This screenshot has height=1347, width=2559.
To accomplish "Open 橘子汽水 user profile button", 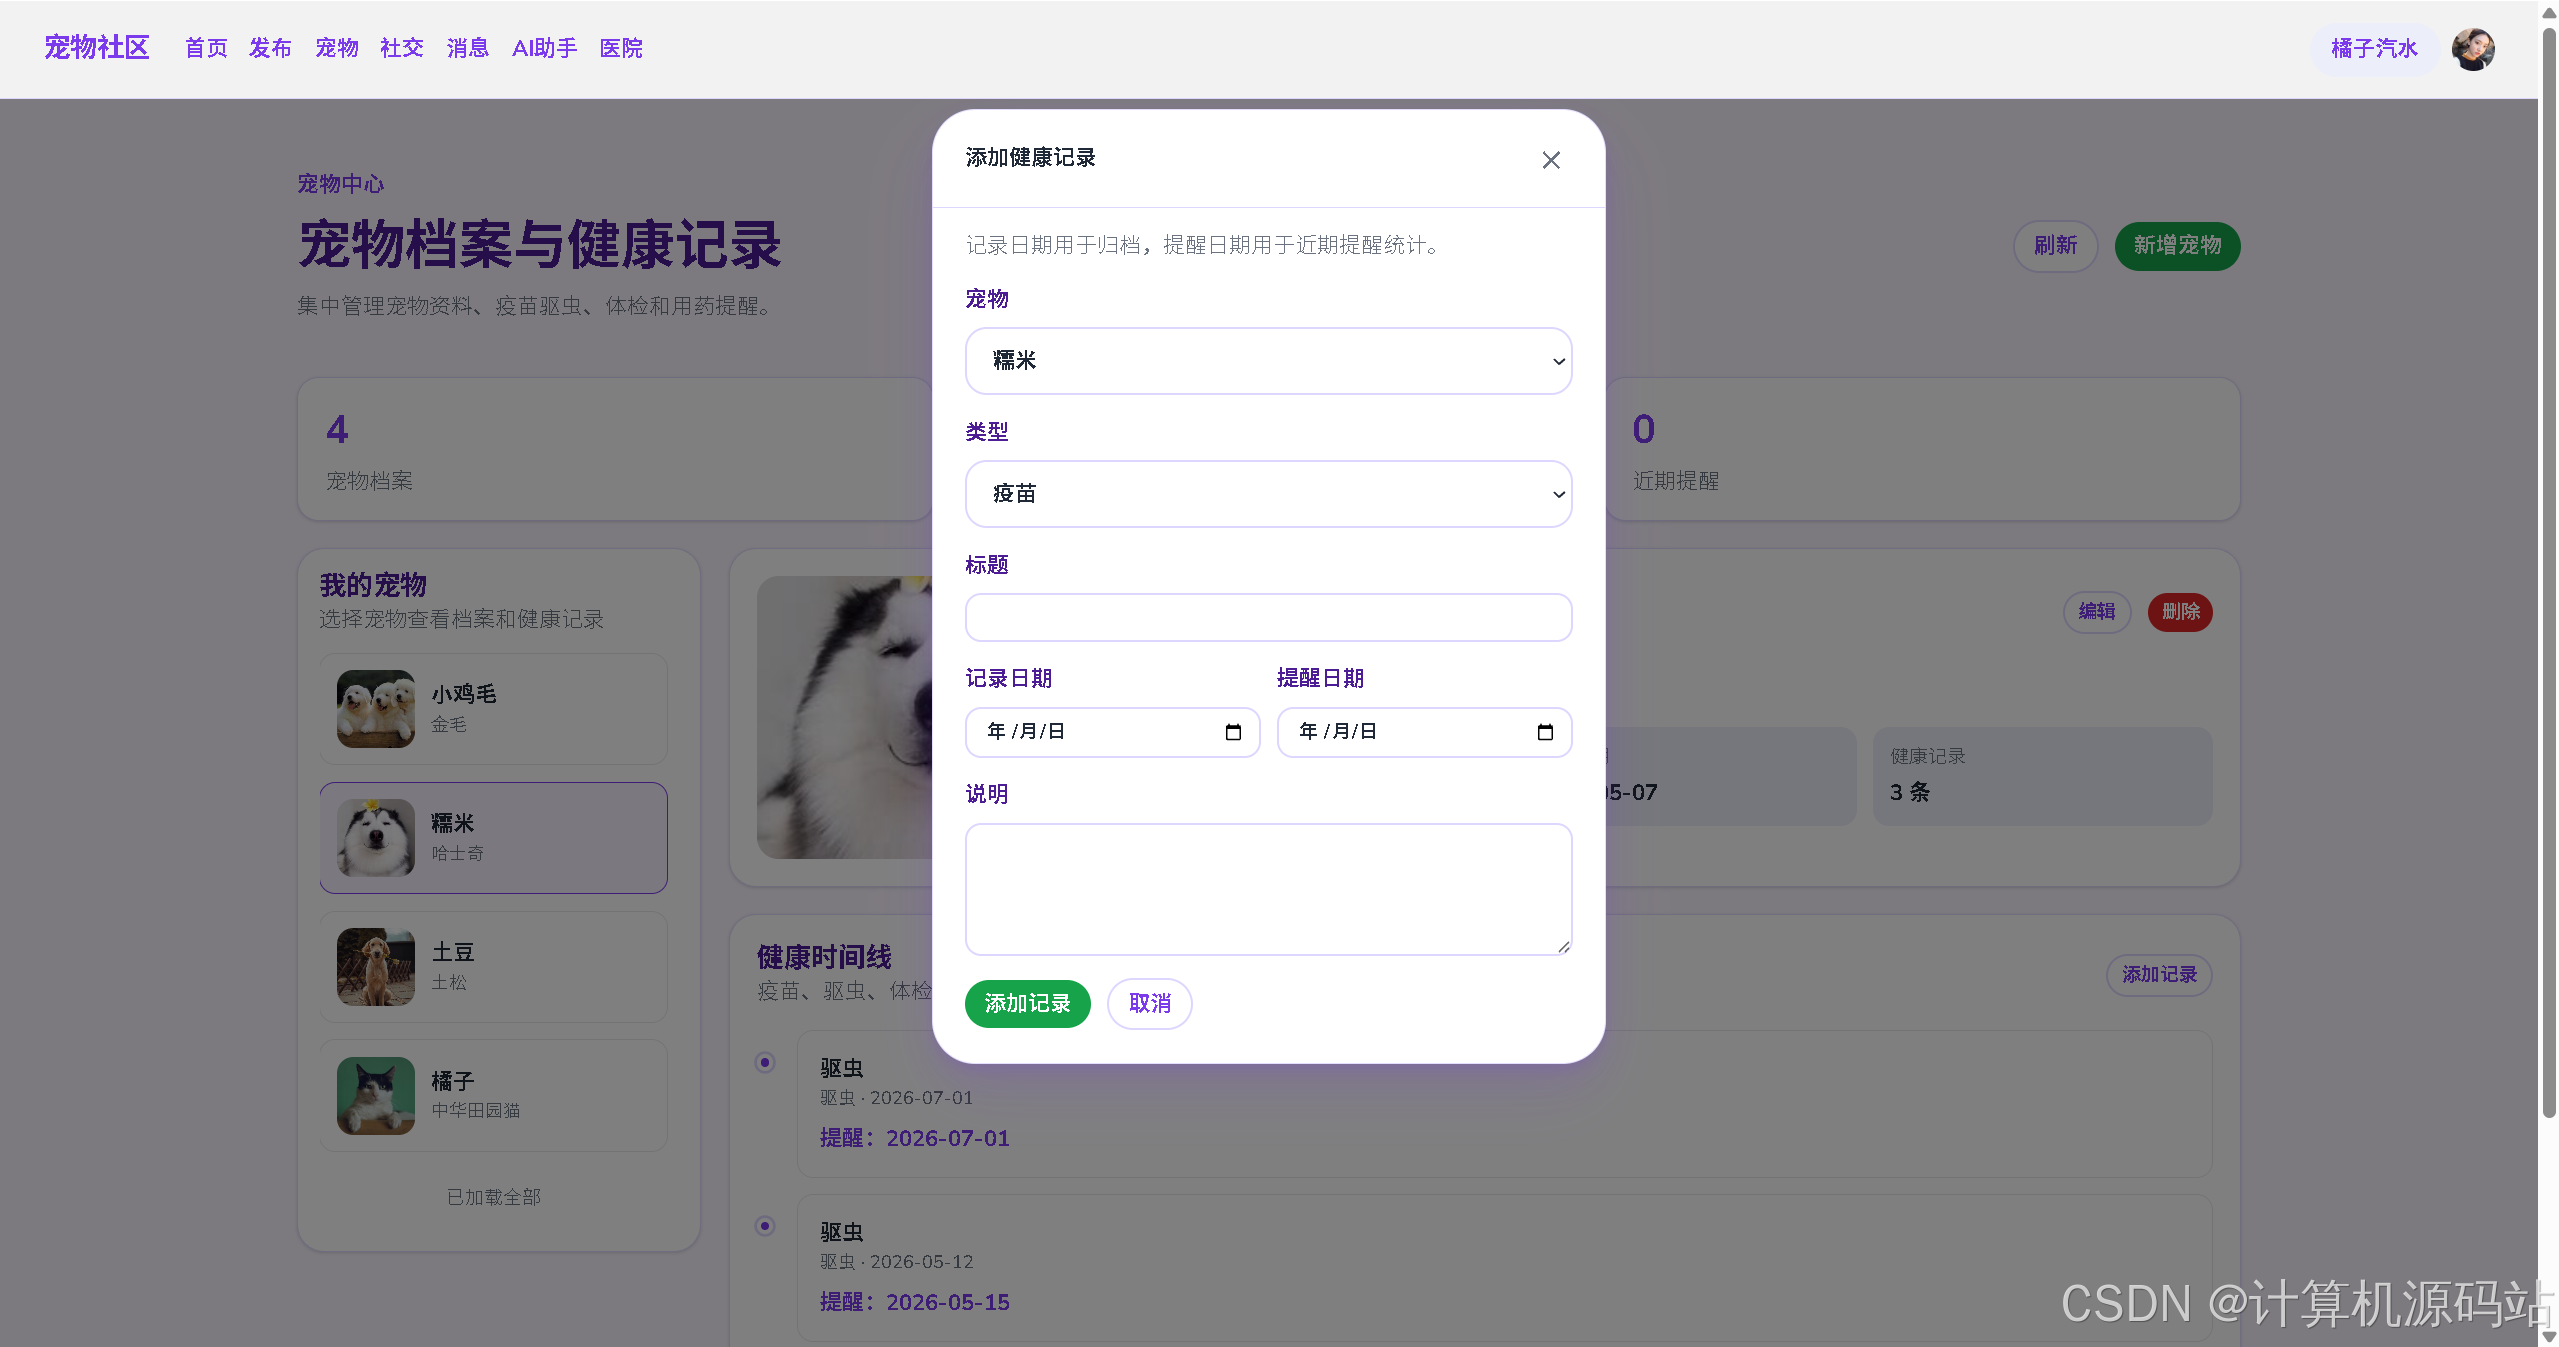I will click(x=2374, y=48).
